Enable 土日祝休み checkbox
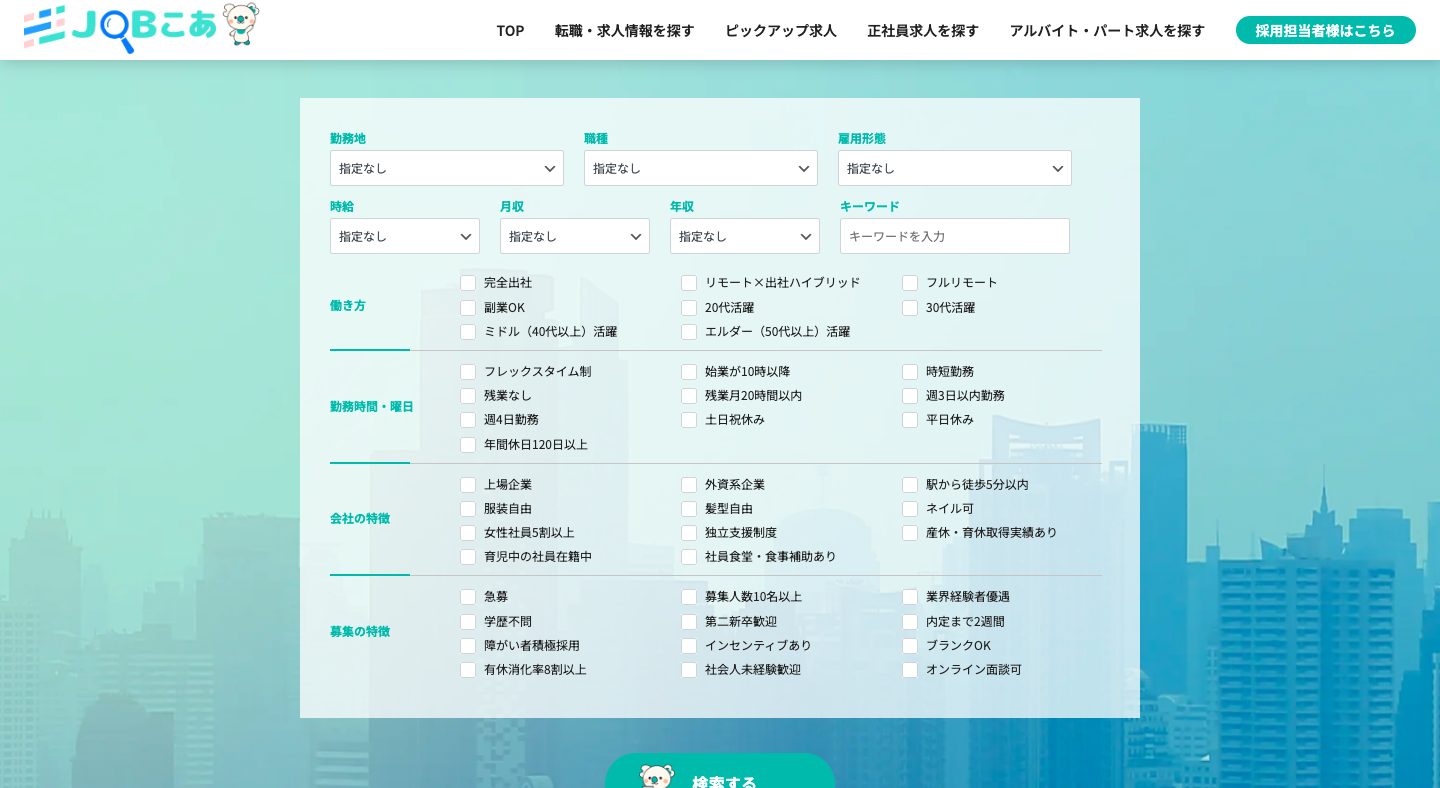 click(689, 420)
